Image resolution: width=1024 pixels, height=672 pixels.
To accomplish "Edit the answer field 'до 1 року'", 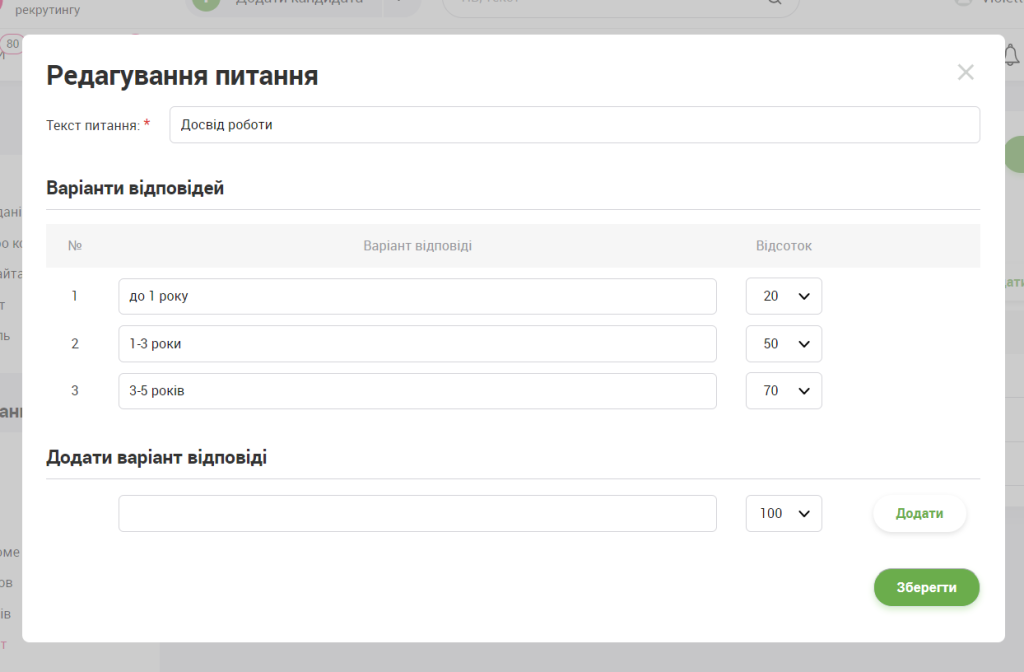I will (x=417, y=296).
